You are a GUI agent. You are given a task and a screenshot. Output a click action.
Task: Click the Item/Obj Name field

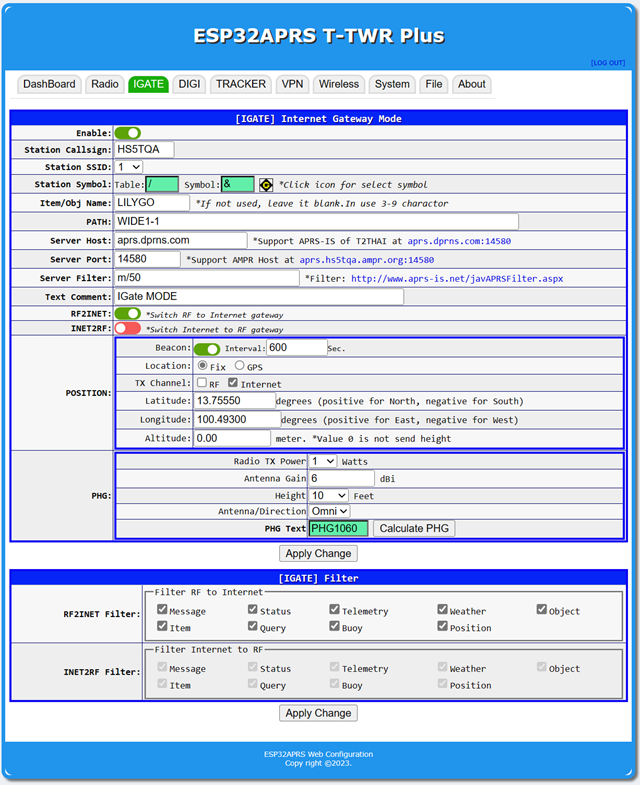pyautogui.click(x=152, y=203)
